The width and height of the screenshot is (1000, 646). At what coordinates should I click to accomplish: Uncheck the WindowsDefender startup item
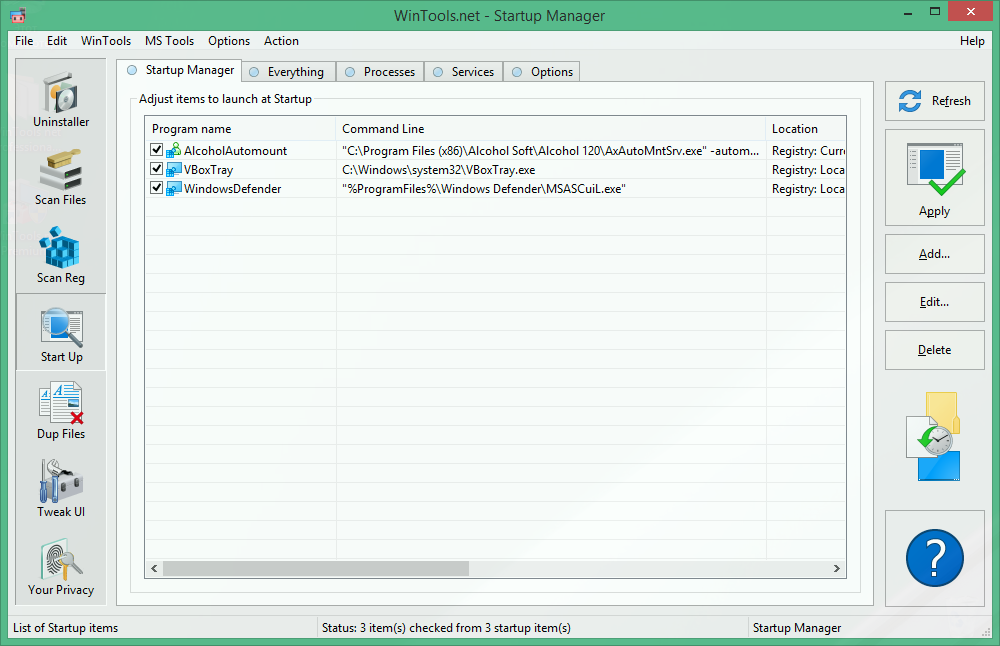[x=156, y=187]
